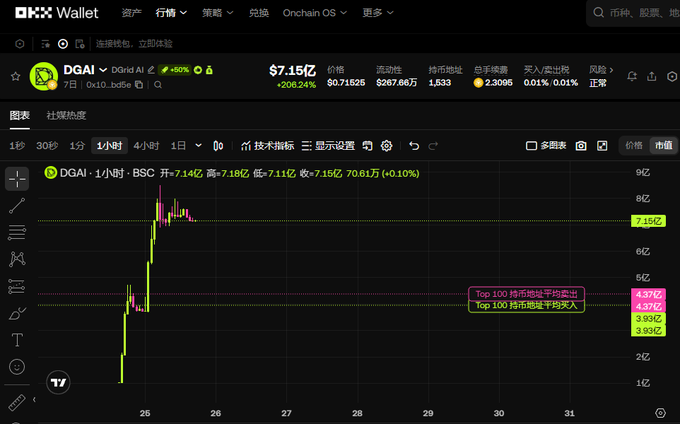Click the OKX Wallet logo
Screen dimensions: 680x424
[57, 13]
